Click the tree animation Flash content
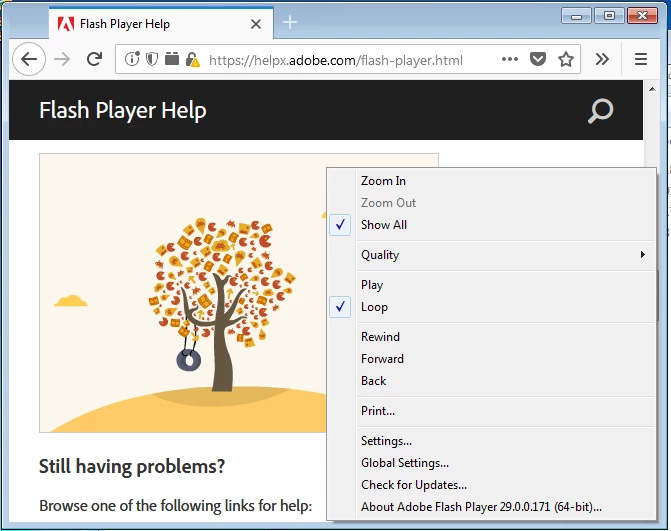 click(183, 293)
